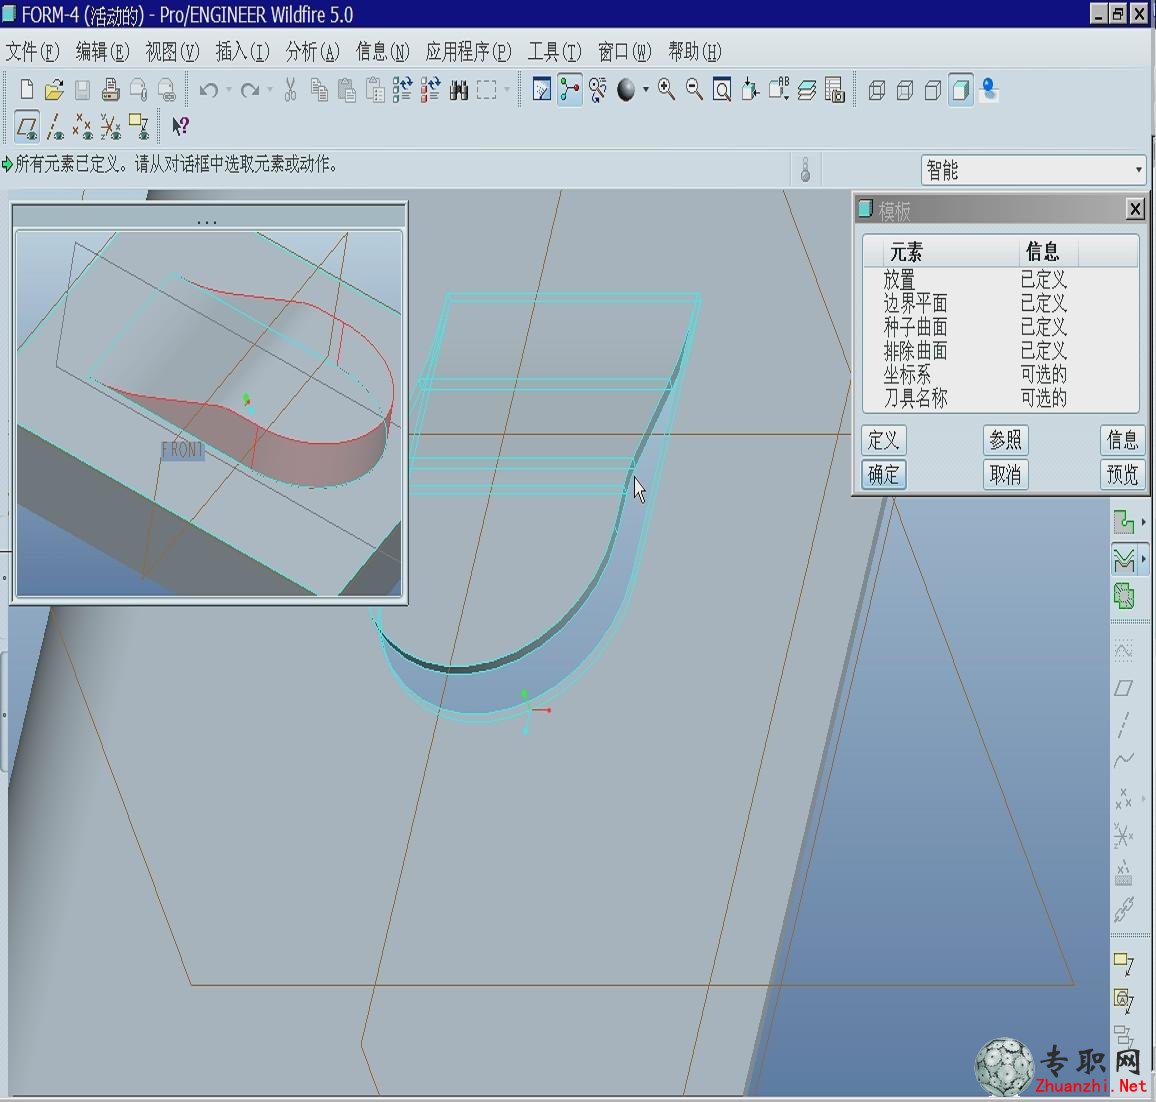Expand the green punch form tool flyout arrow
This screenshot has width=1156, height=1102.
coord(1143,522)
